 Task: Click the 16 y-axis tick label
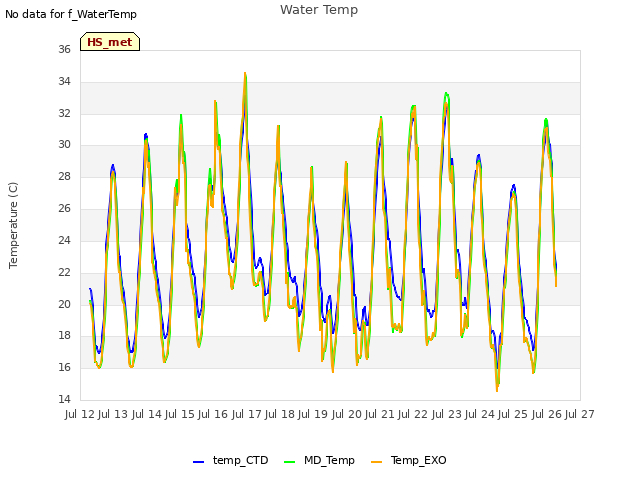pyautogui.click(x=64, y=367)
